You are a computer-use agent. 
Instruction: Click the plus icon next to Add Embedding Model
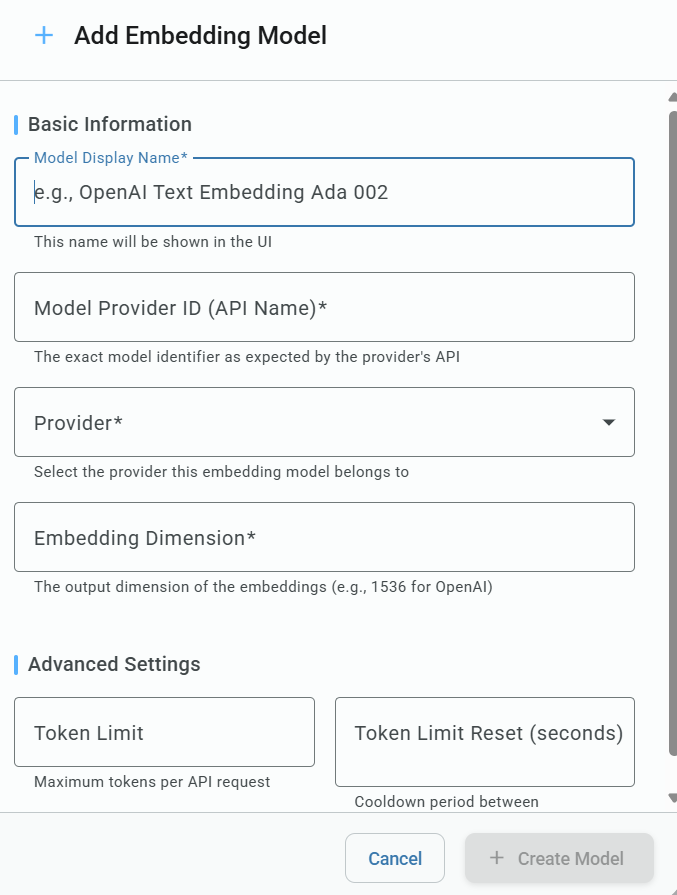click(42, 35)
